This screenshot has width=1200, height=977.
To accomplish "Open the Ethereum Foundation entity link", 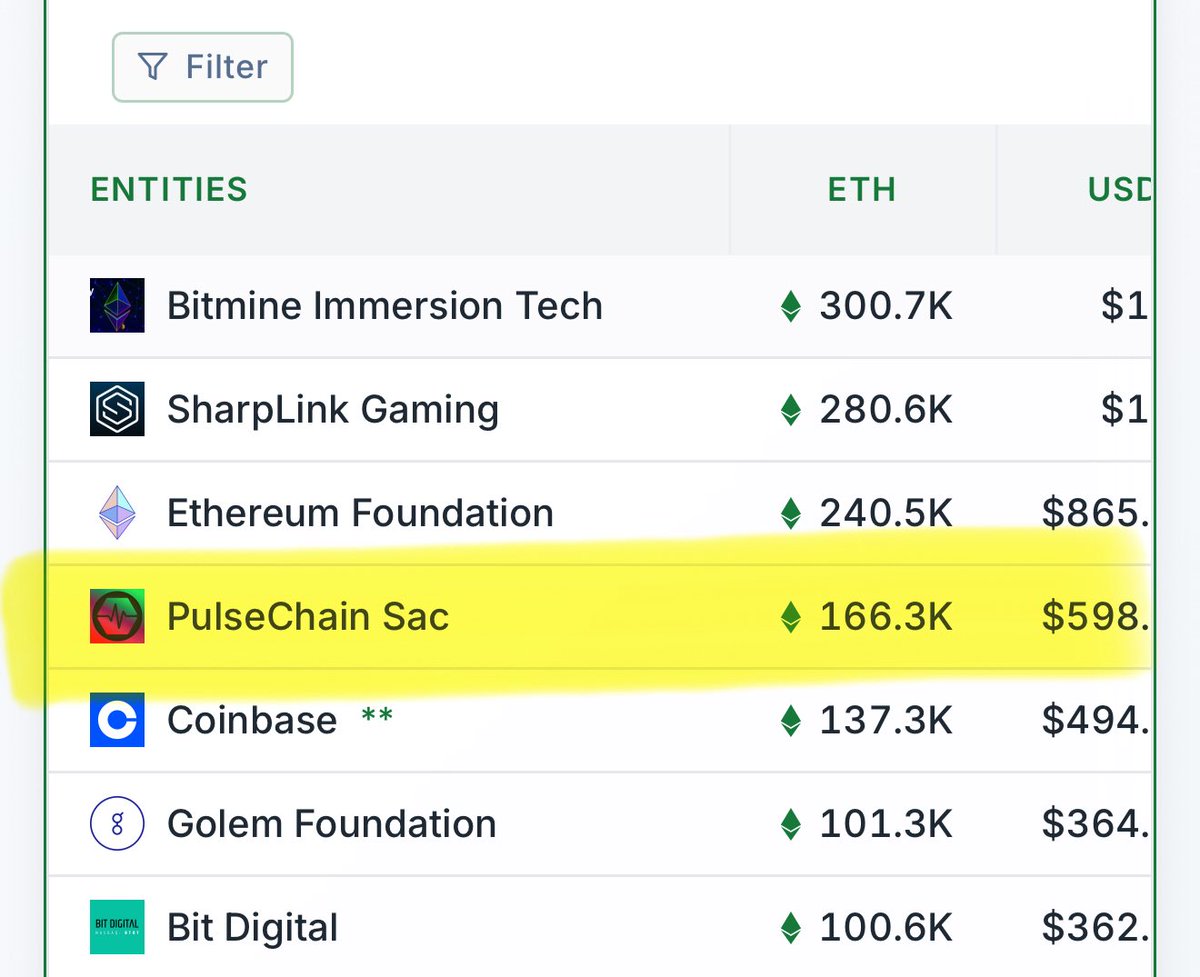I will tap(360, 513).
